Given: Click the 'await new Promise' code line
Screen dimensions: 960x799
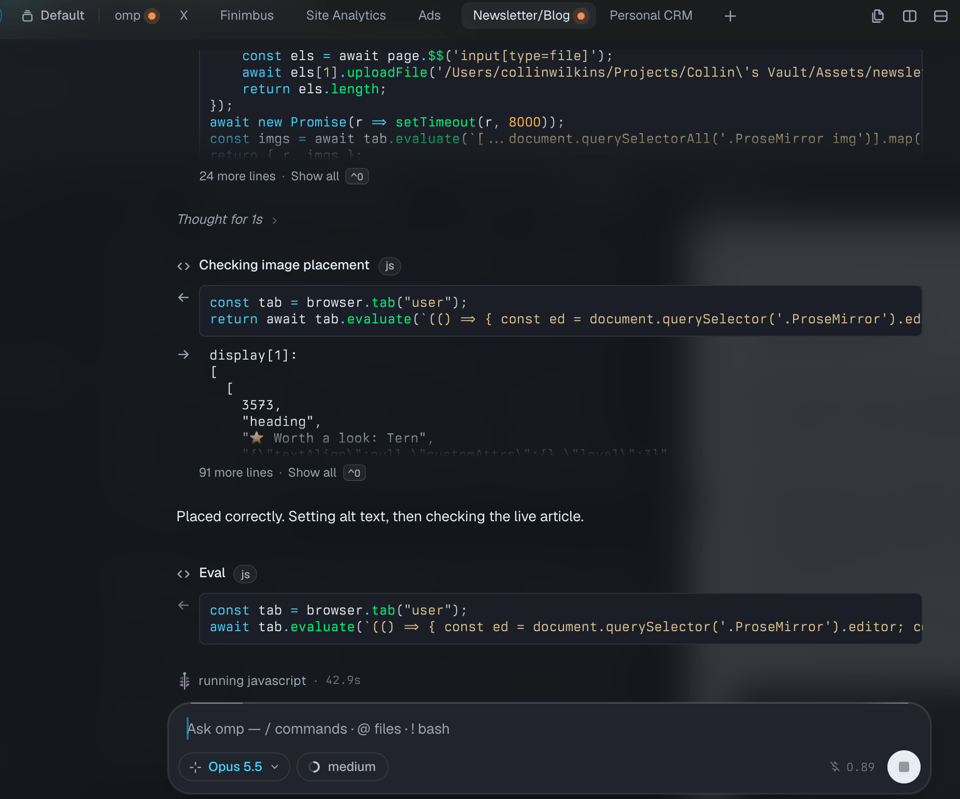Looking at the screenshot, I should click(x=386, y=122).
